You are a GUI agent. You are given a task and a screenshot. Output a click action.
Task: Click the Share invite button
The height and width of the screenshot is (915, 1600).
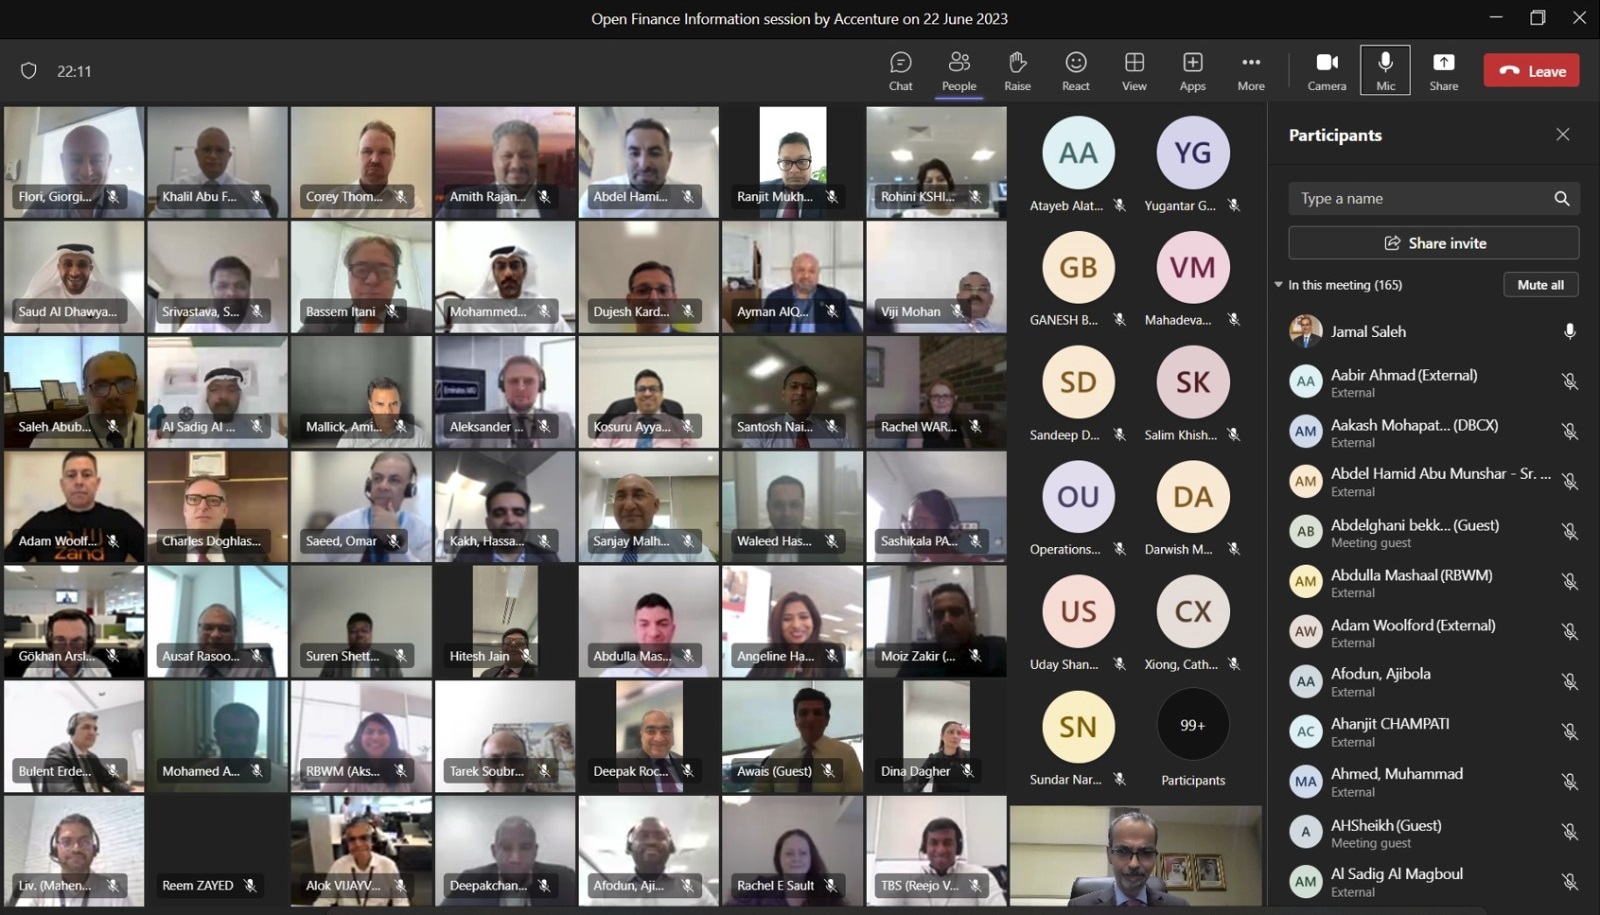[1433, 243]
